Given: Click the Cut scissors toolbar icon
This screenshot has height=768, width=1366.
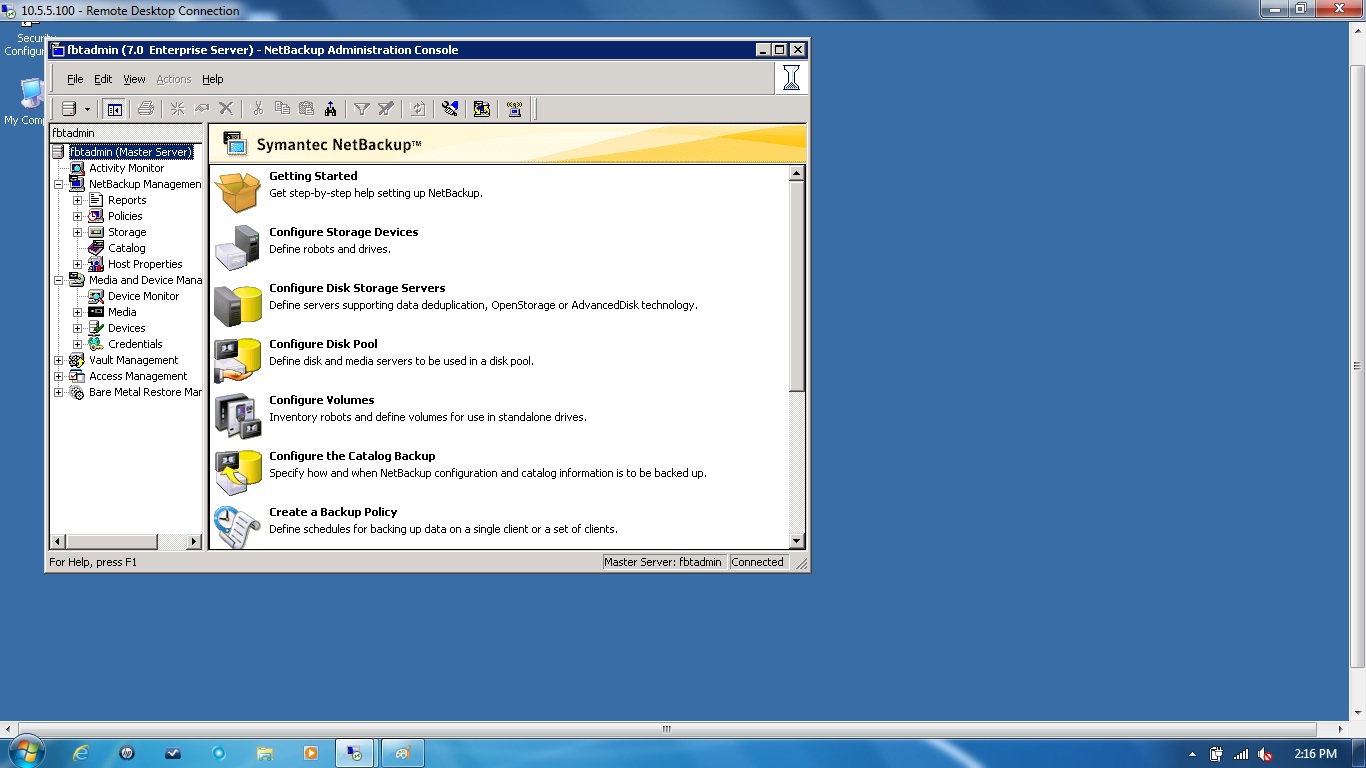Looking at the screenshot, I should [257, 108].
